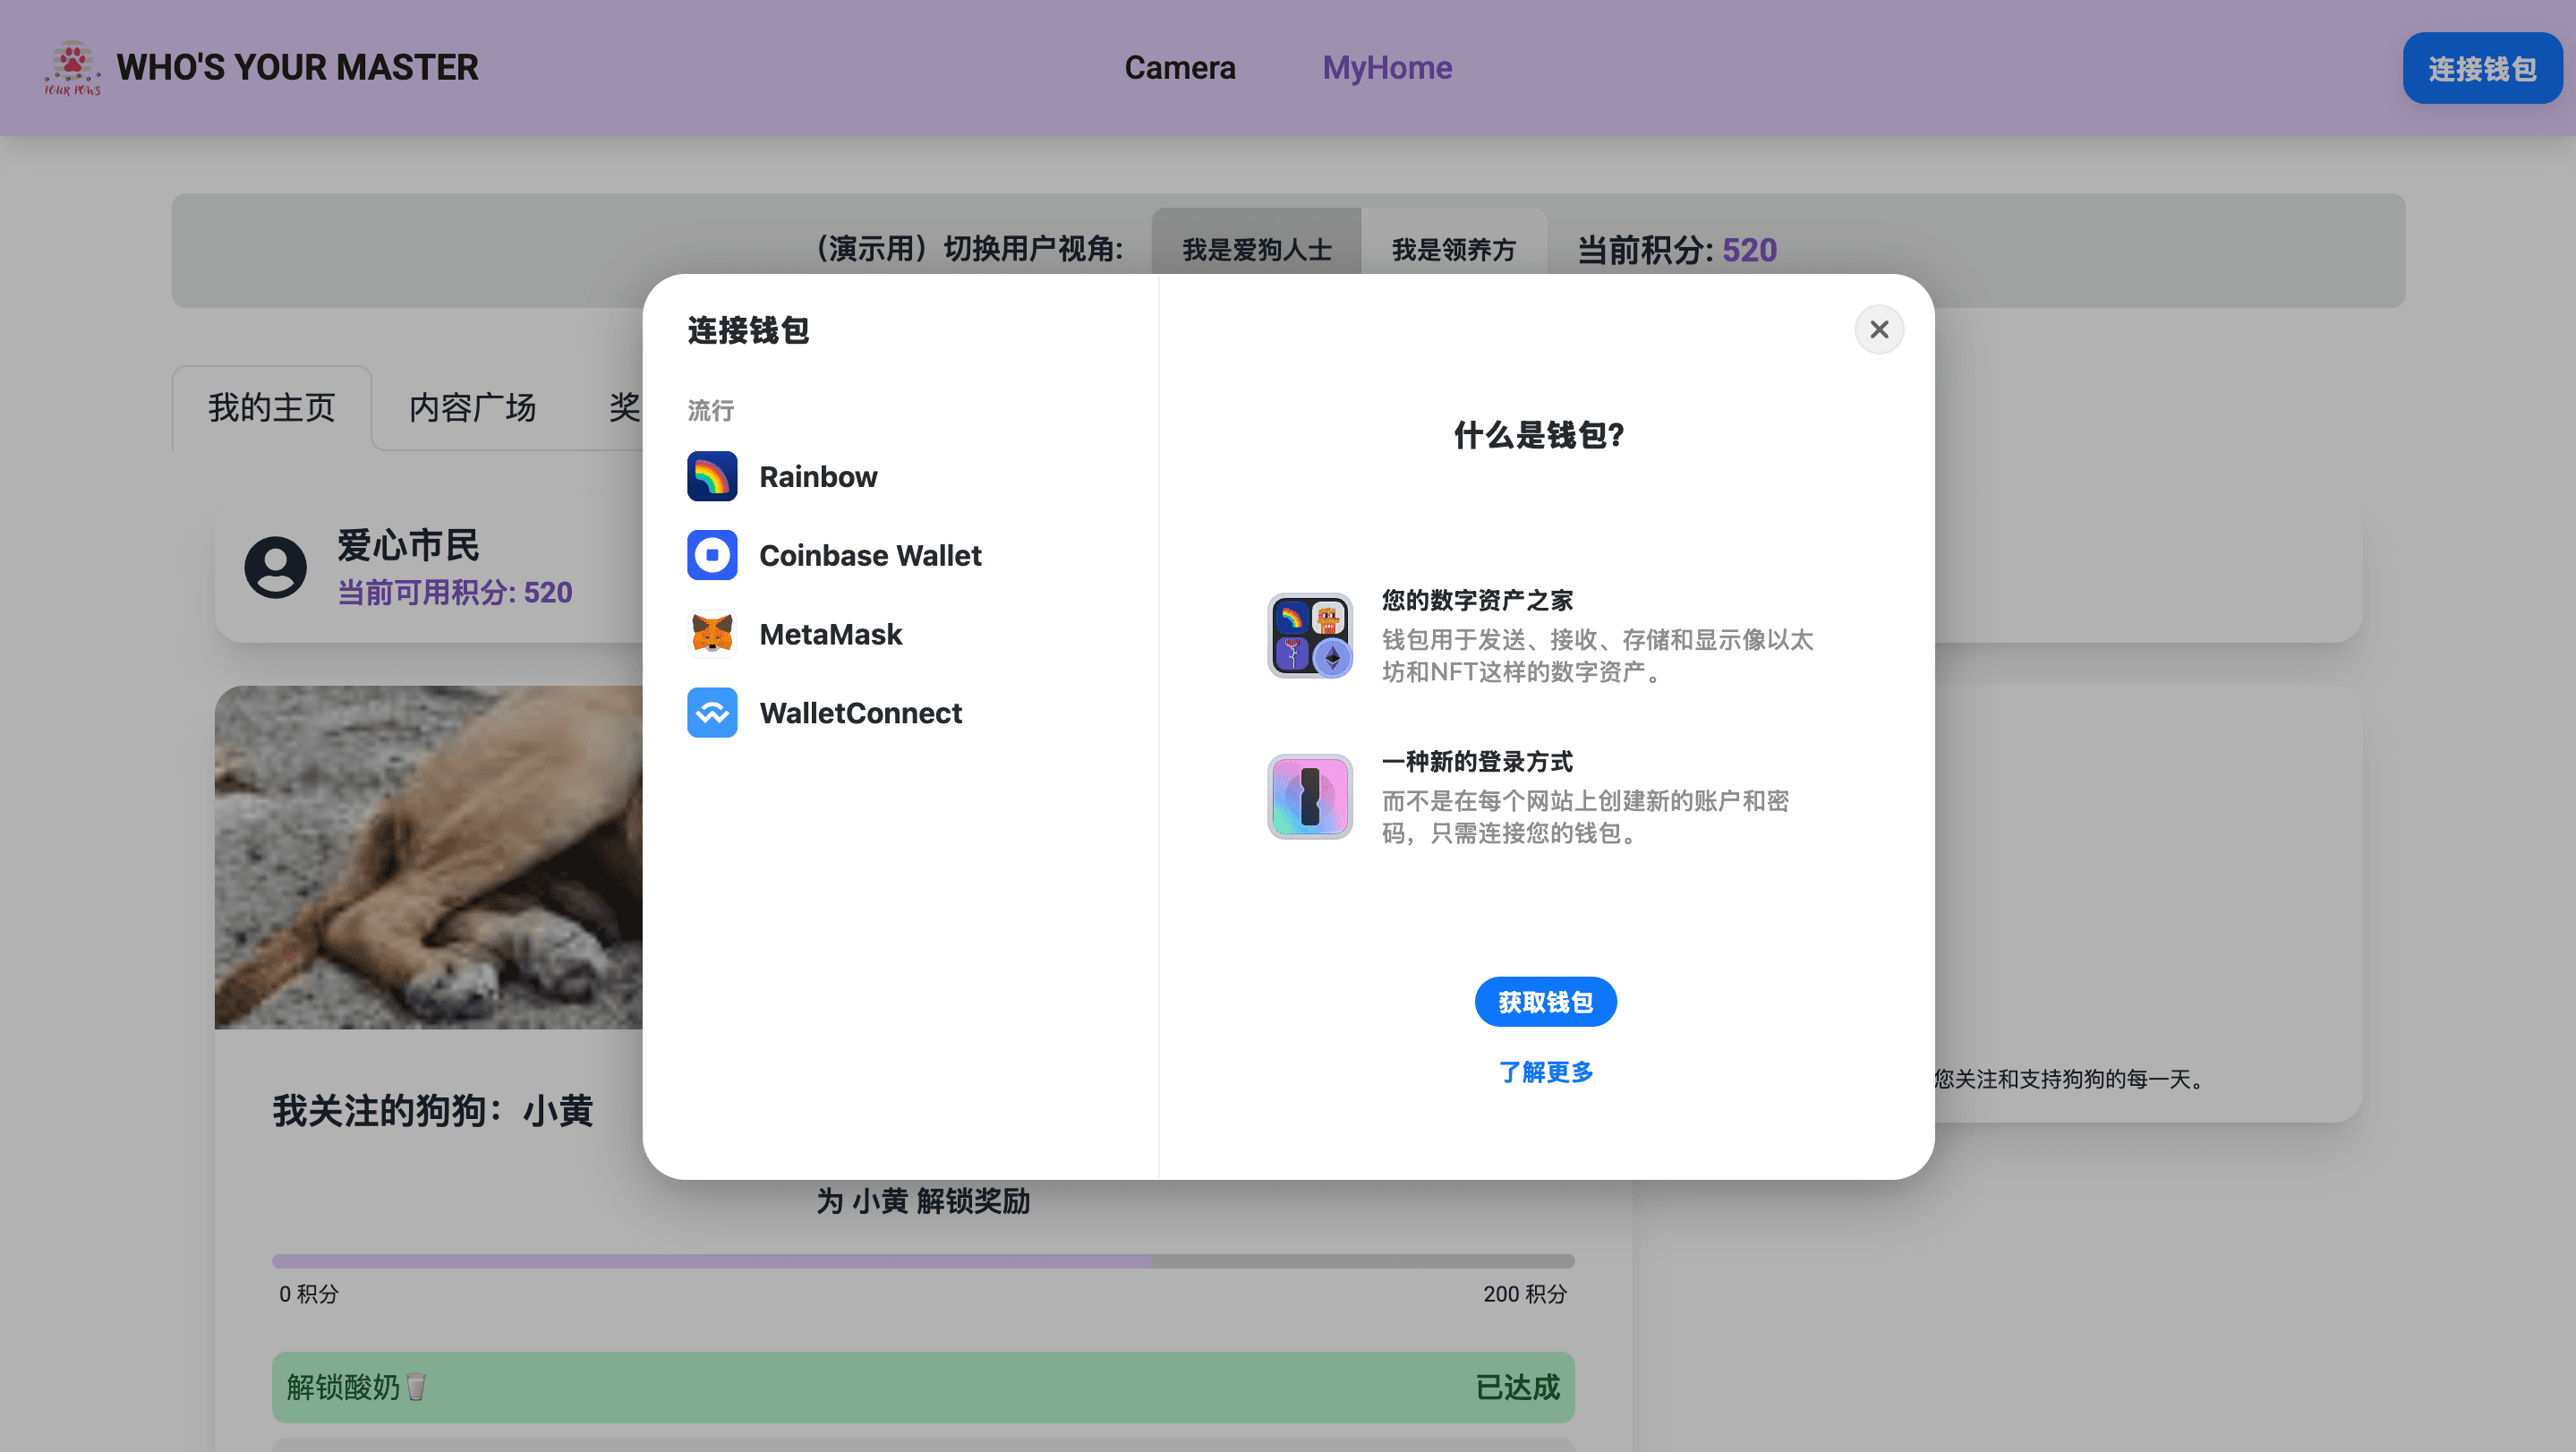The width and height of the screenshot is (2576, 1452).
Task: Open the 内容广场 tab
Action: [x=472, y=408]
